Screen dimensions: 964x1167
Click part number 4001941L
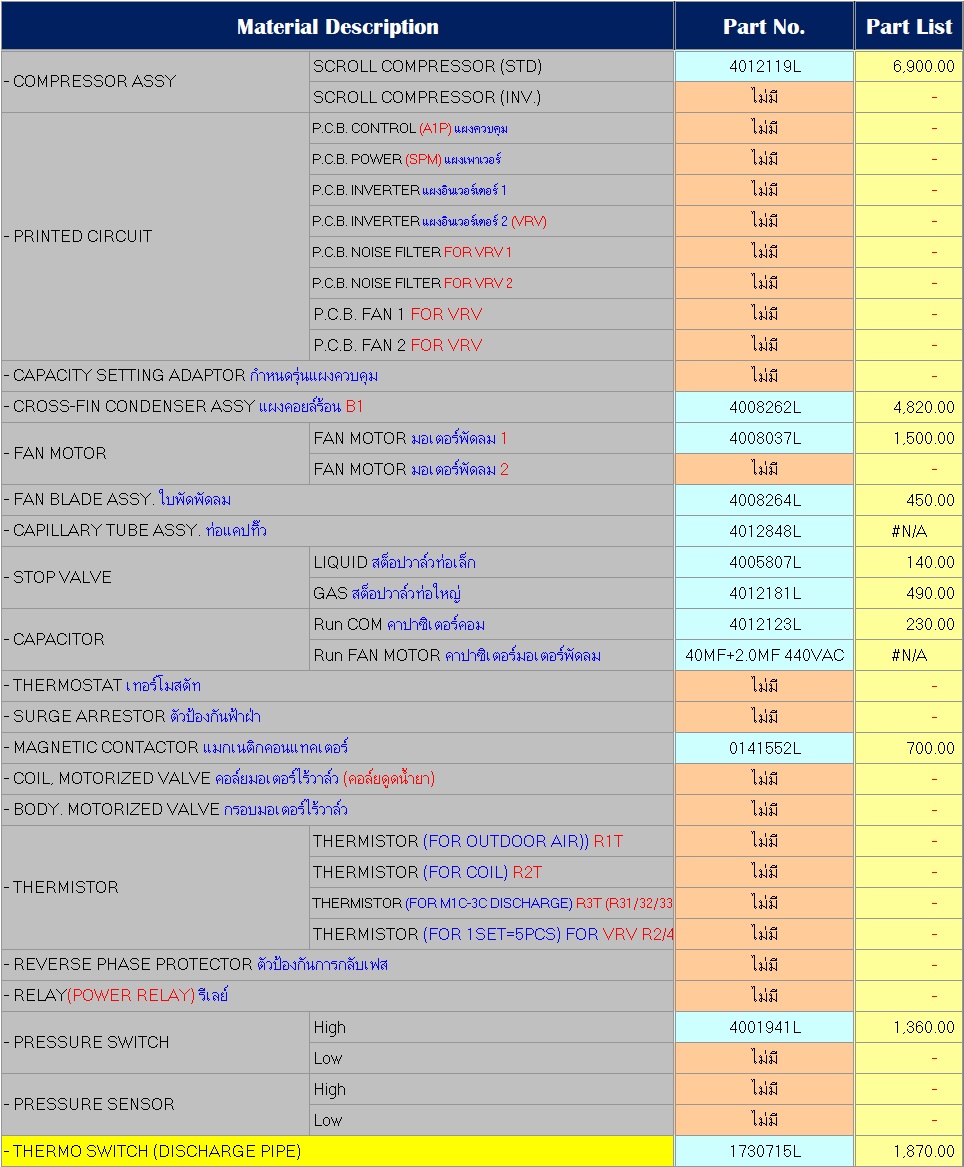click(x=764, y=1028)
